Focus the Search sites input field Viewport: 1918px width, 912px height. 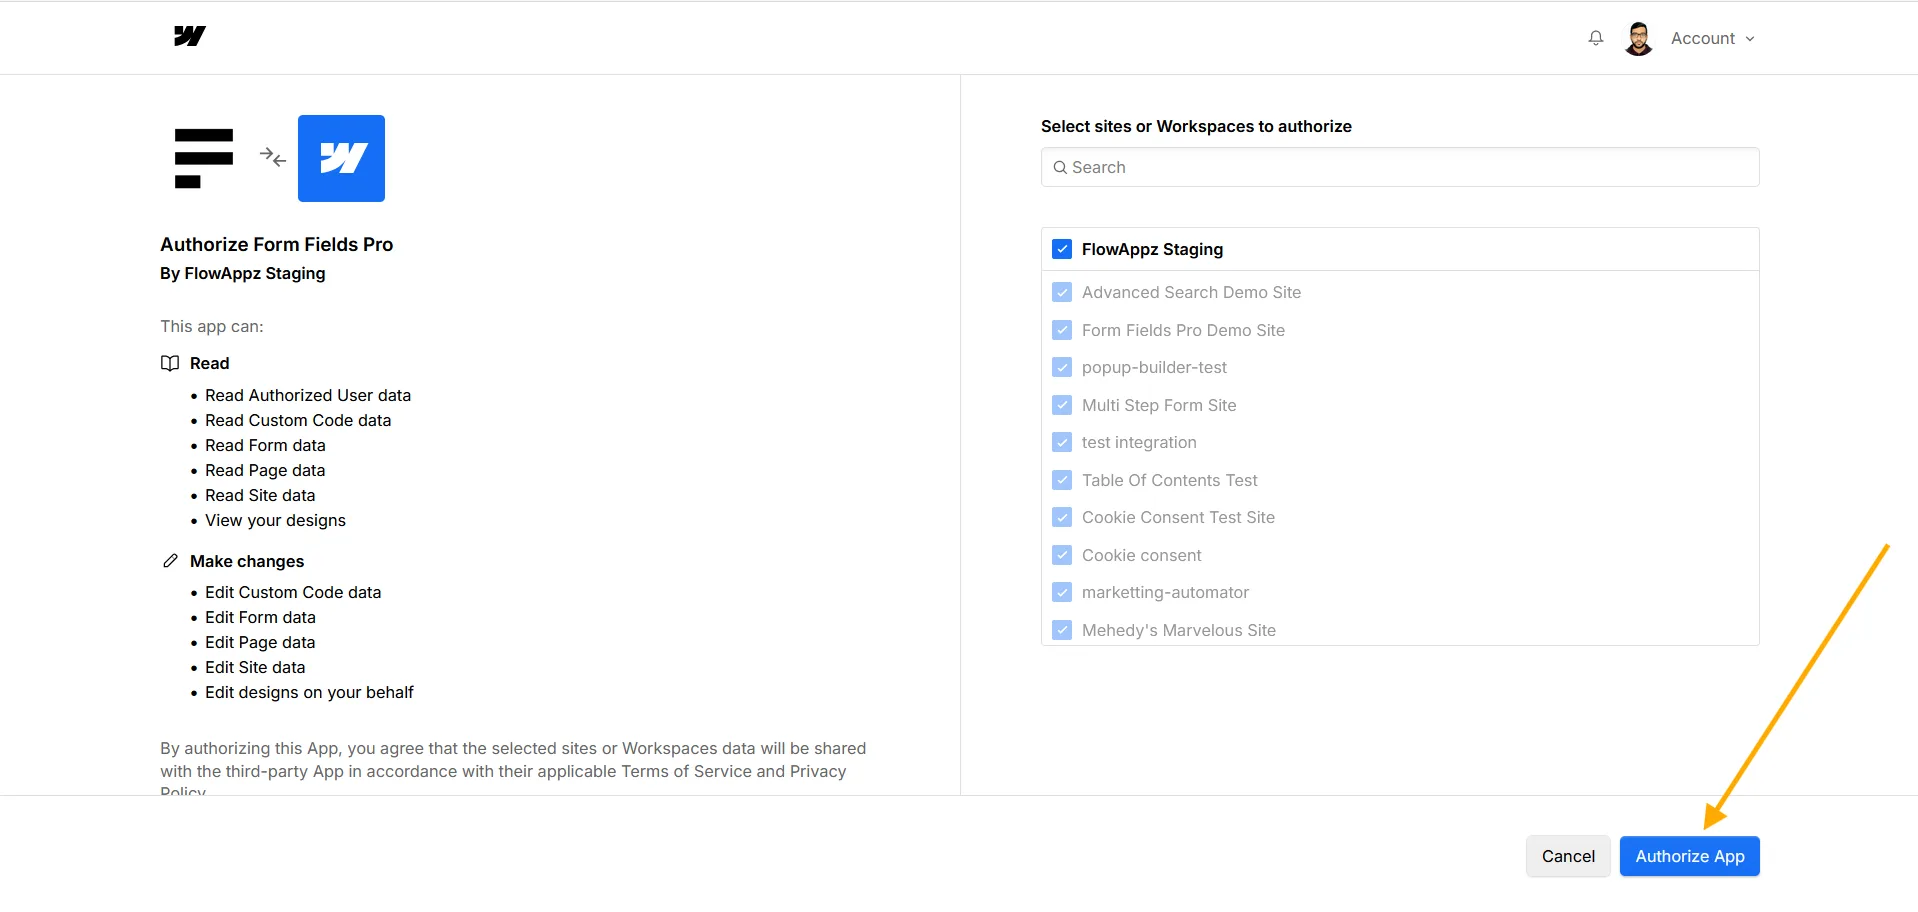[1400, 167]
